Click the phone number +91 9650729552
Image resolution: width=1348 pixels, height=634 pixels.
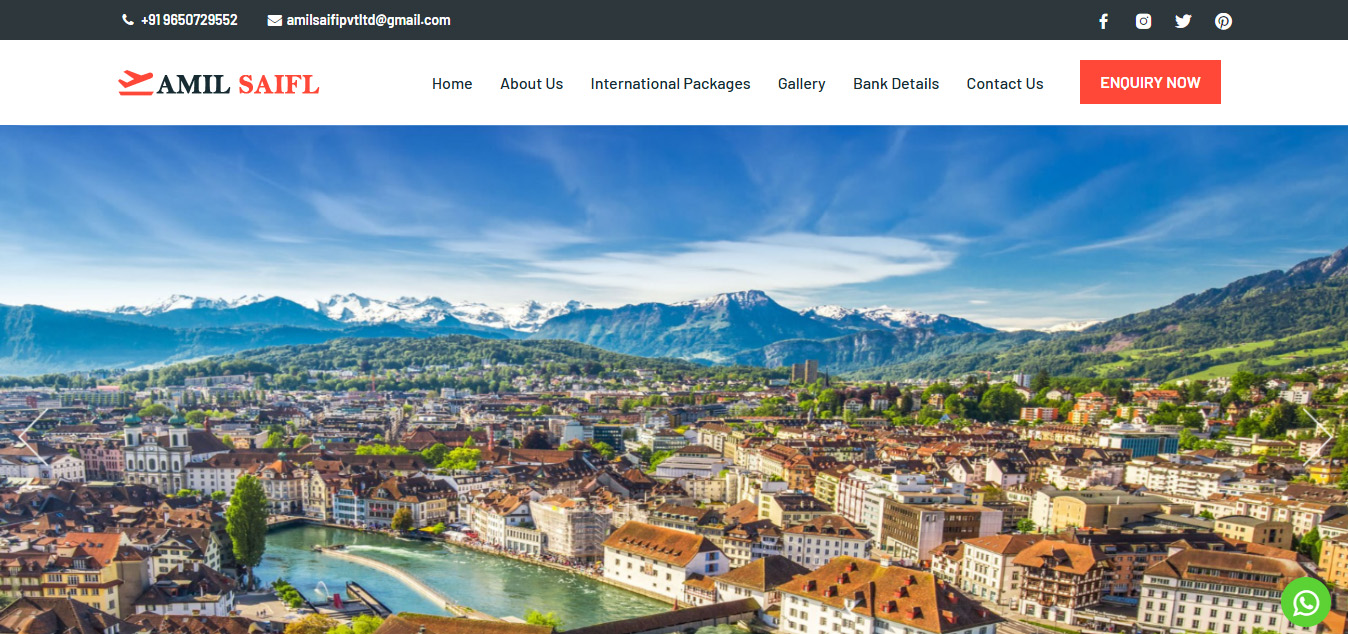pos(189,20)
